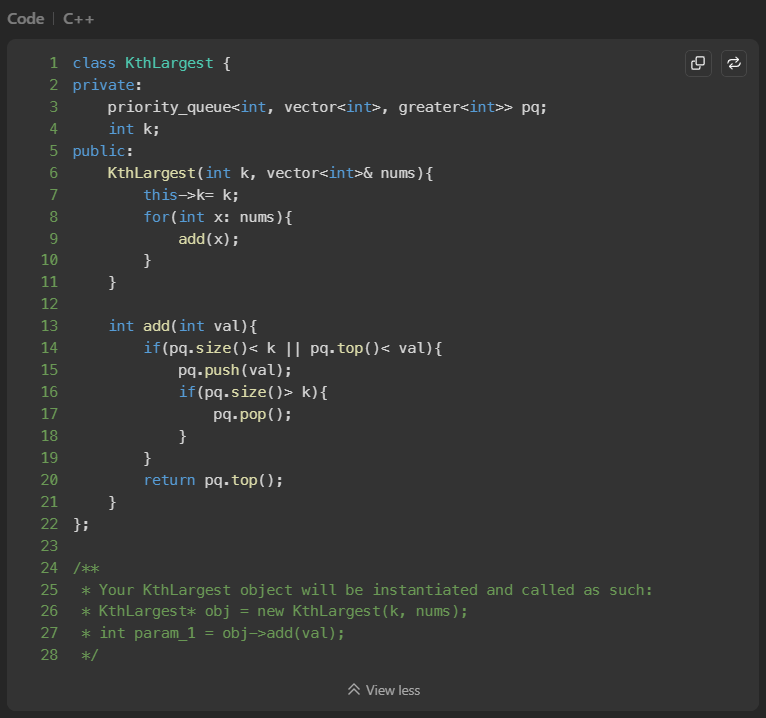Click 'pq.push(val);' statement
This screenshot has height=718, width=766.
coord(234,370)
